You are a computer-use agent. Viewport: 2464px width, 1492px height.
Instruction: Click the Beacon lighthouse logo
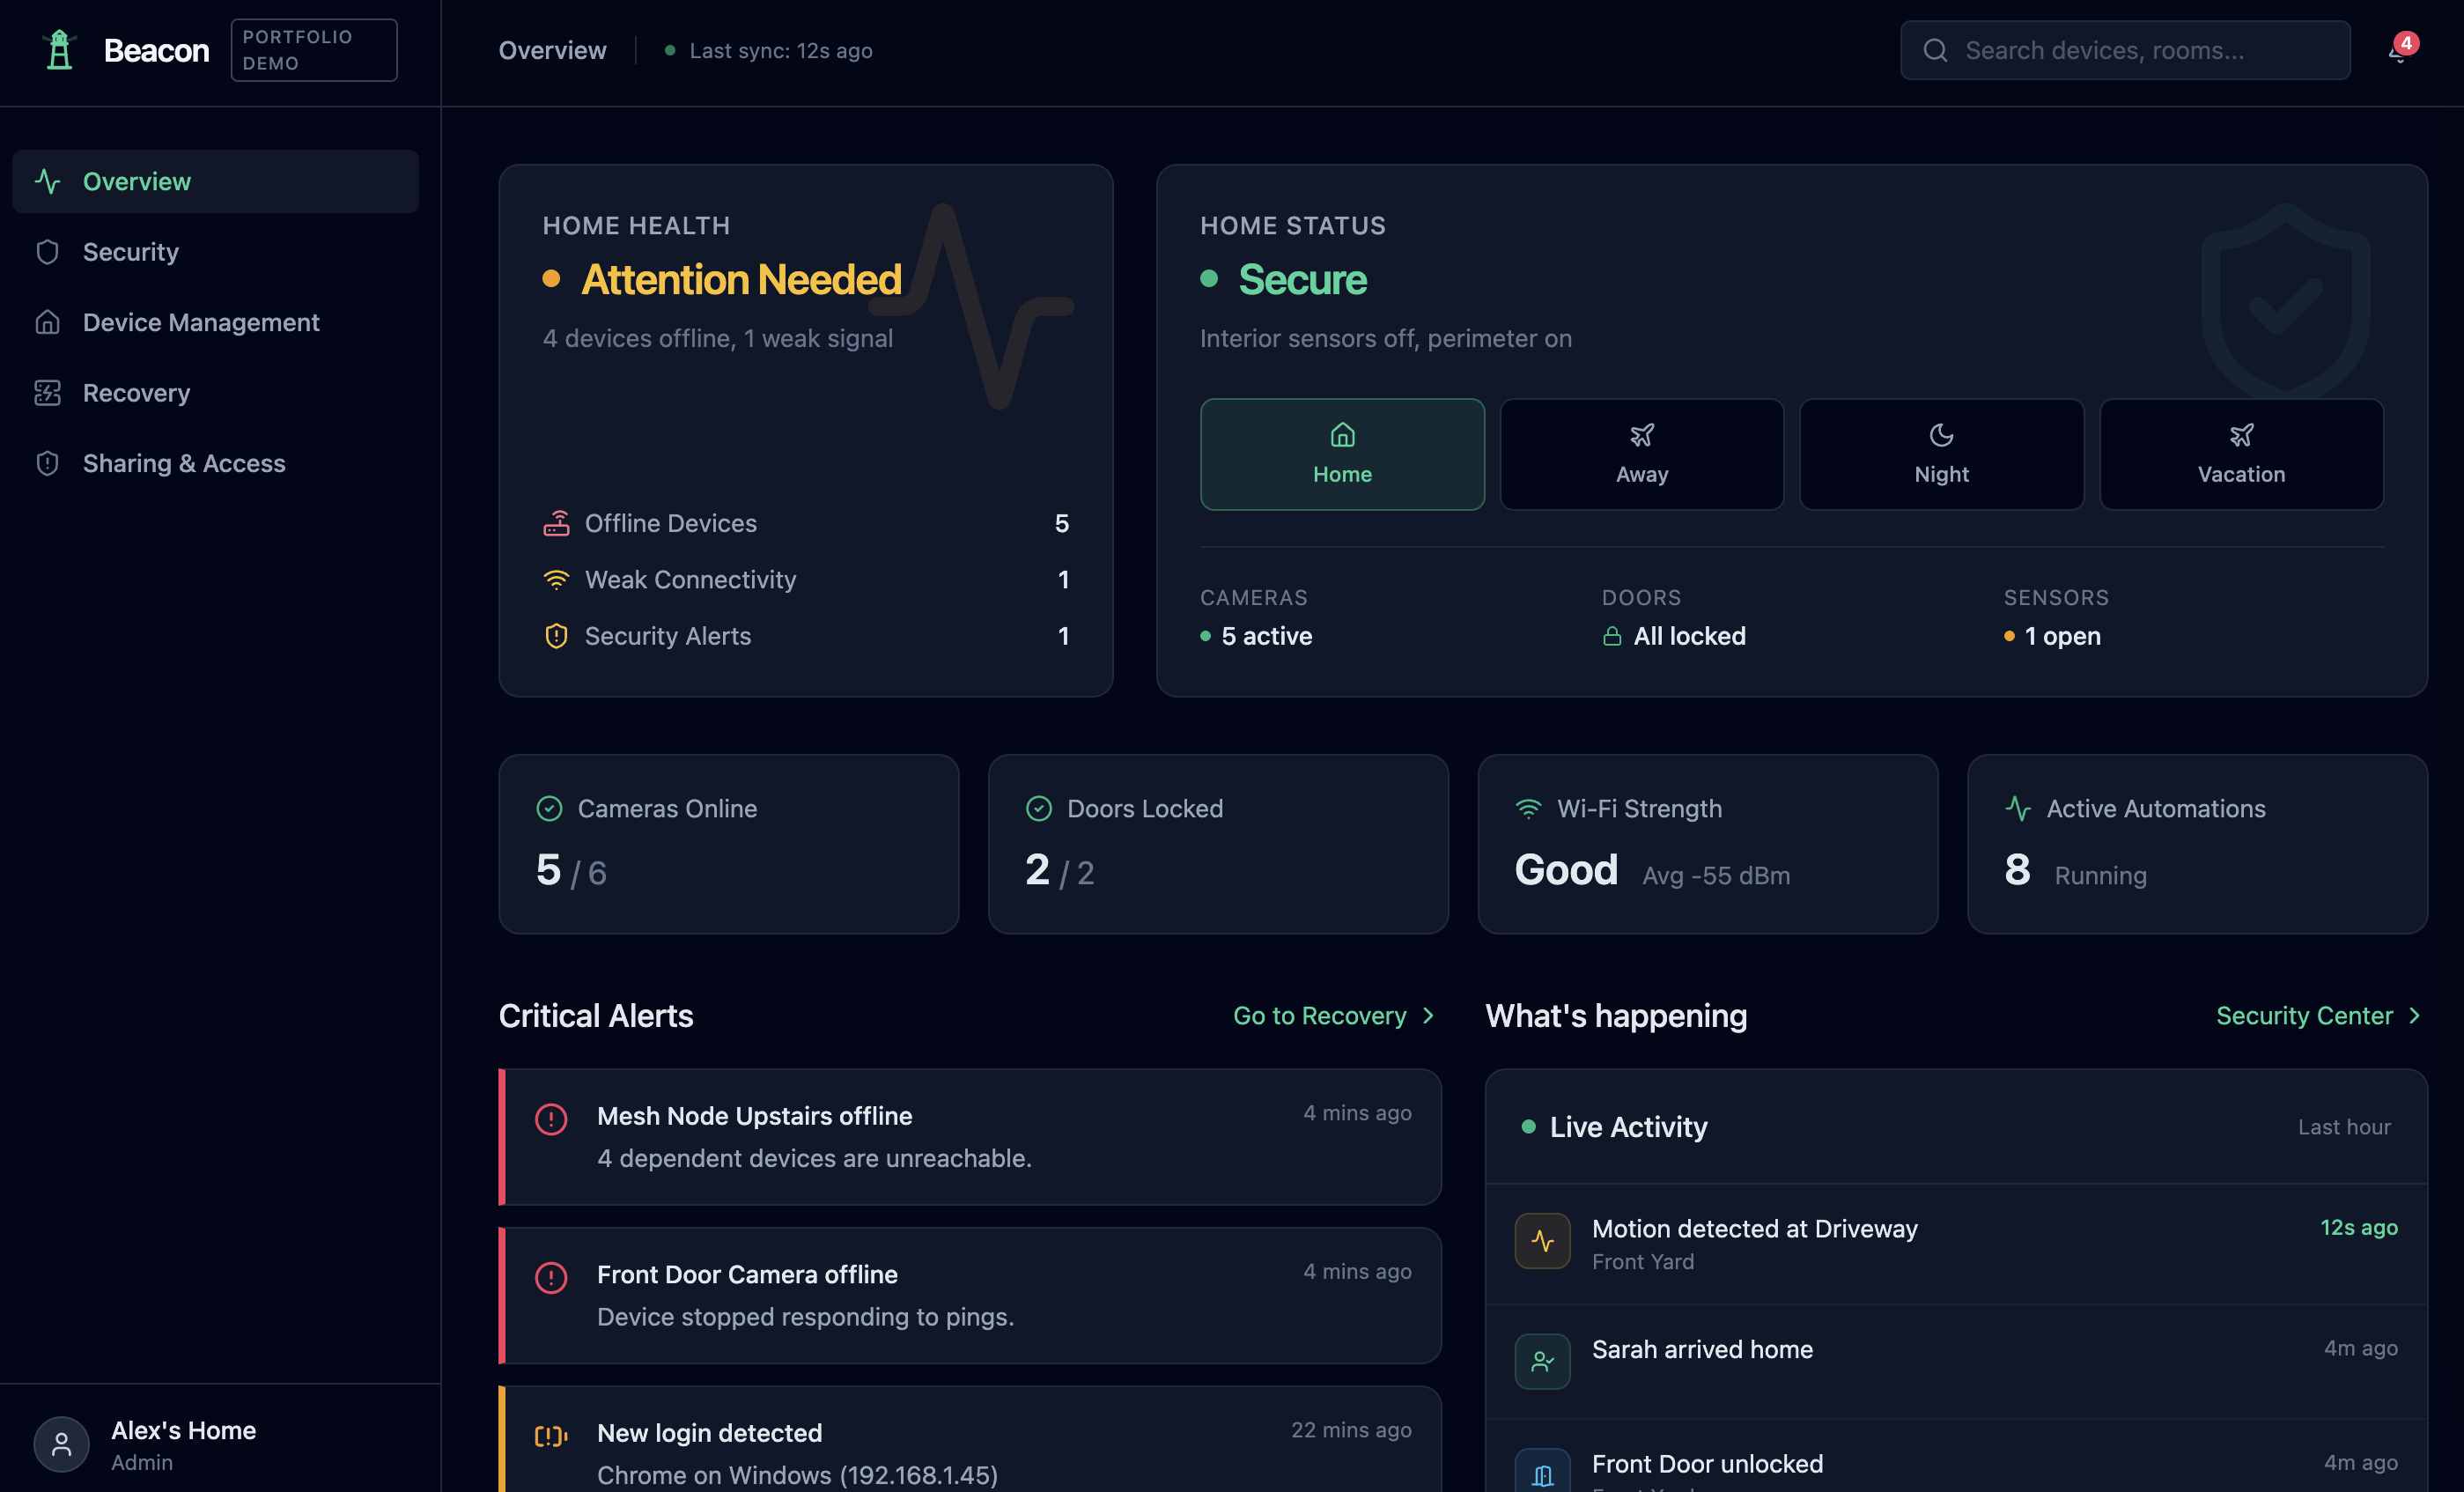tap(59, 50)
